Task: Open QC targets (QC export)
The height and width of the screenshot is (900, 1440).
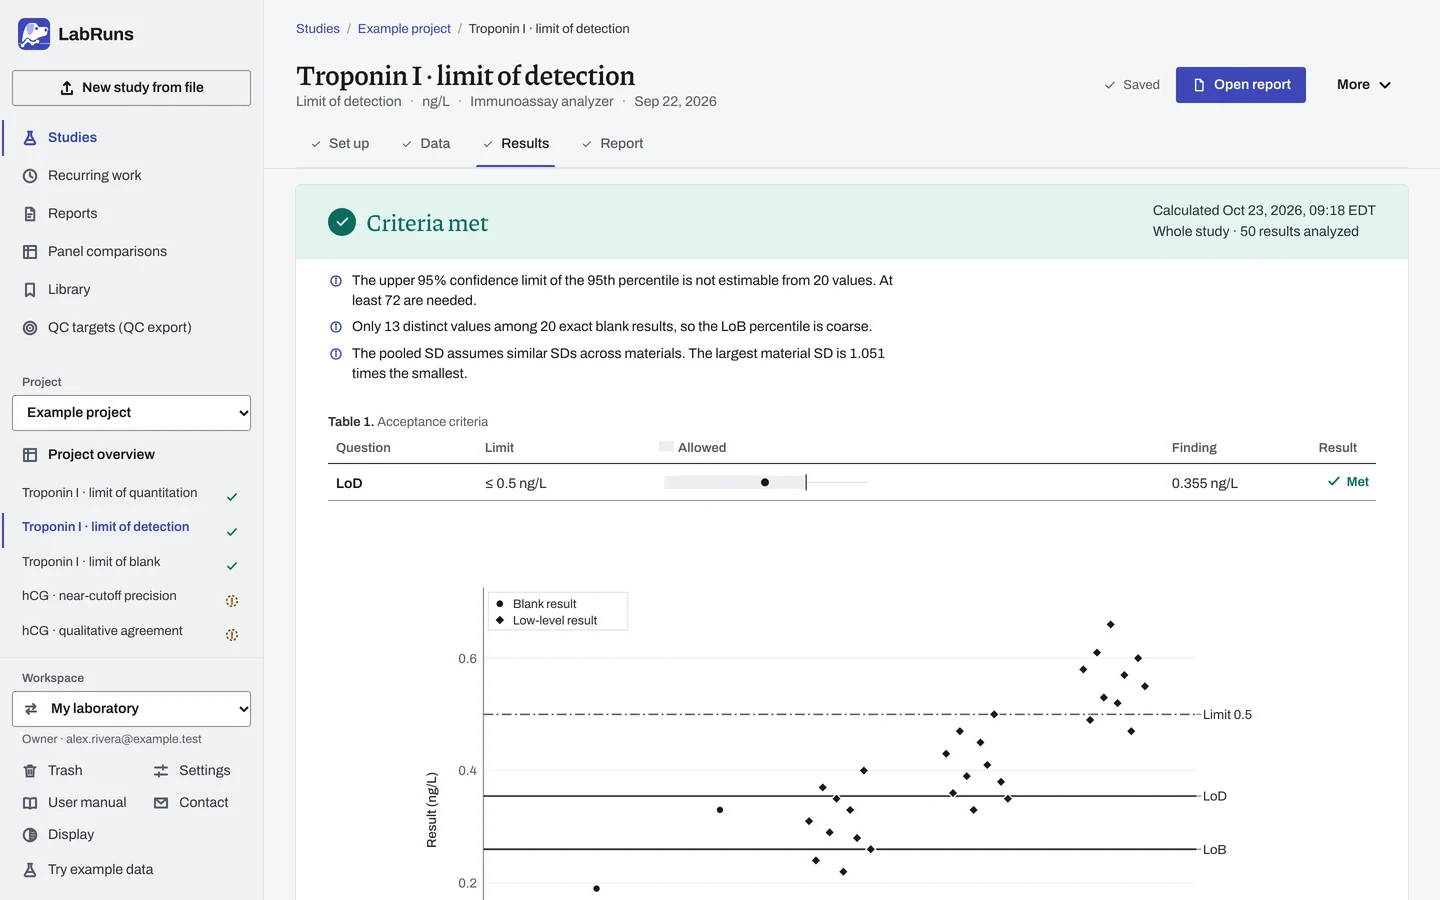Action: (119, 328)
